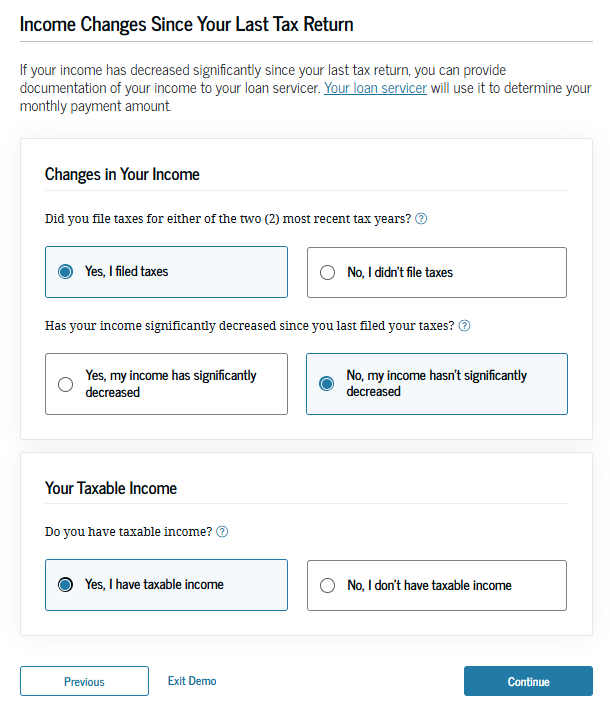The width and height of the screenshot is (610, 714).
Task: Go back with the Previous button
Action: click(84, 681)
